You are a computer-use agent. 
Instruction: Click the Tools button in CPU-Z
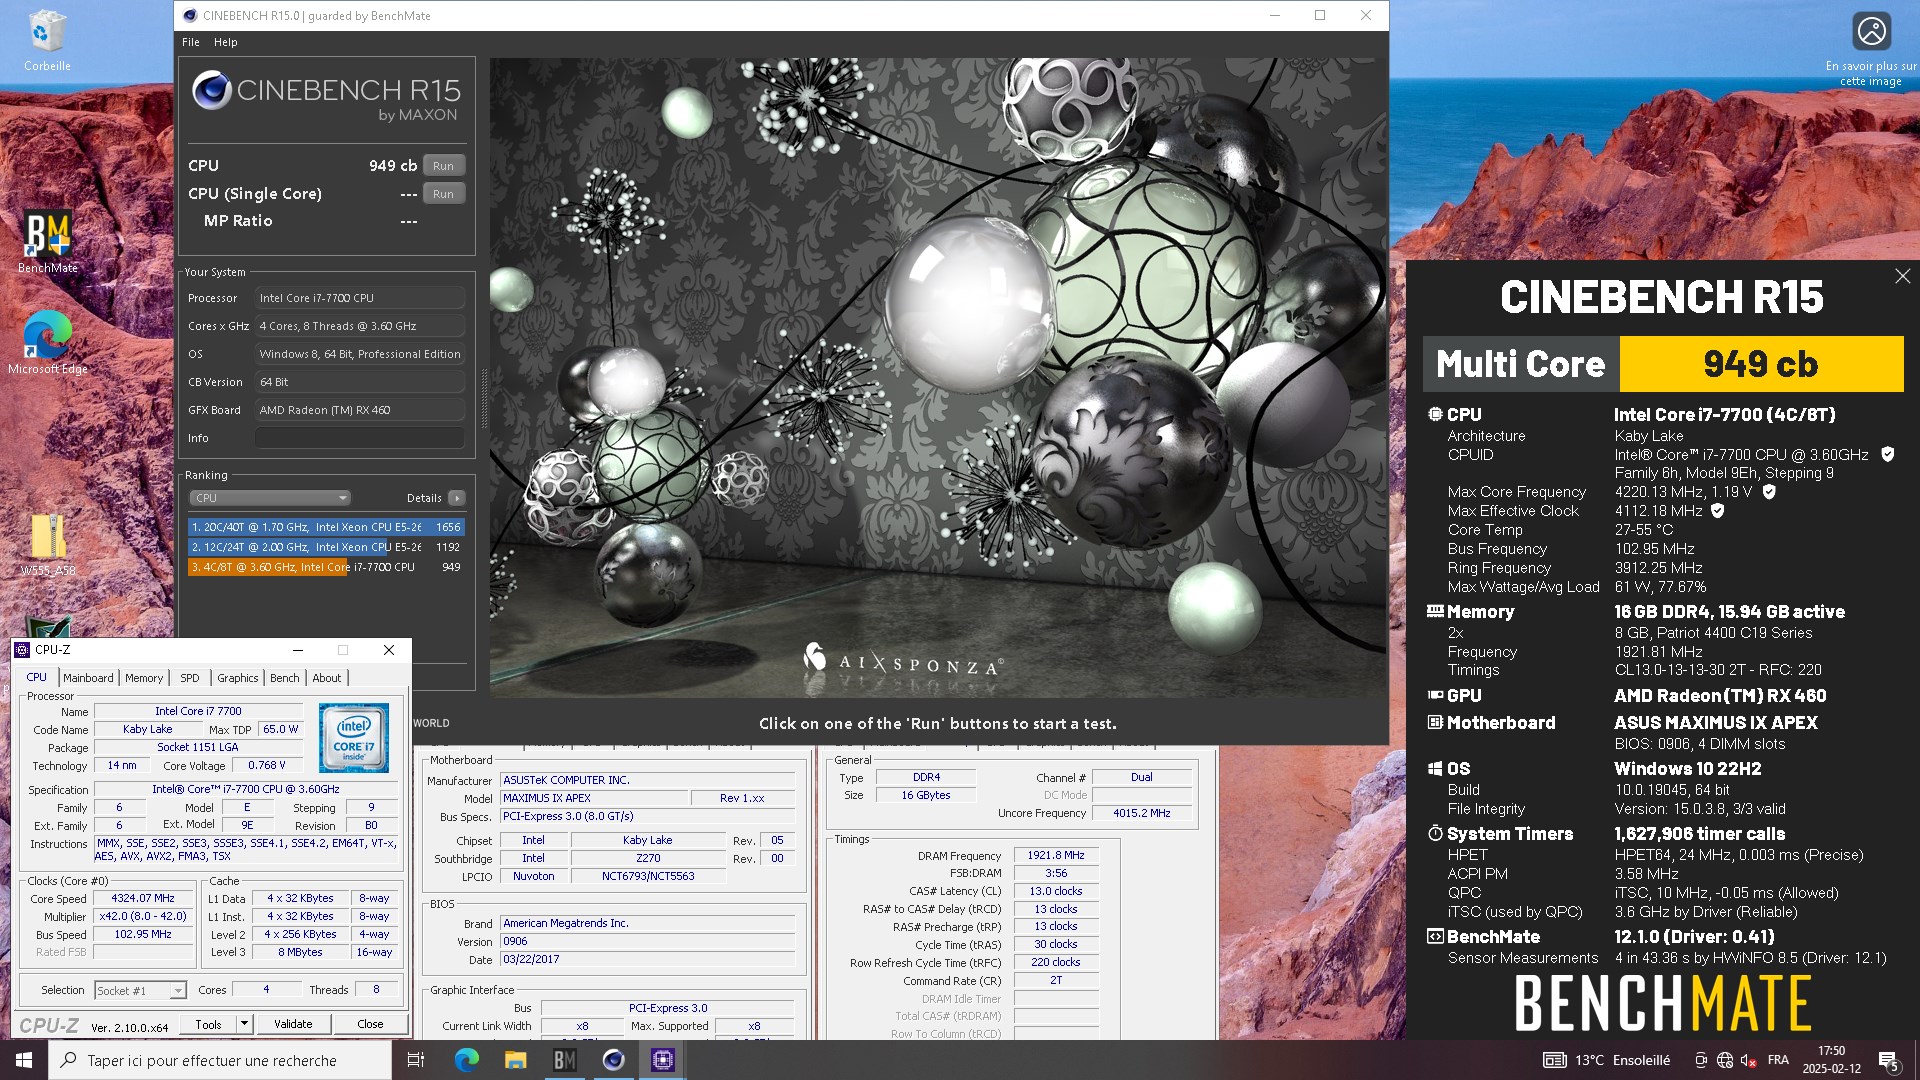pyautogui.click(x=208, y=1024)
